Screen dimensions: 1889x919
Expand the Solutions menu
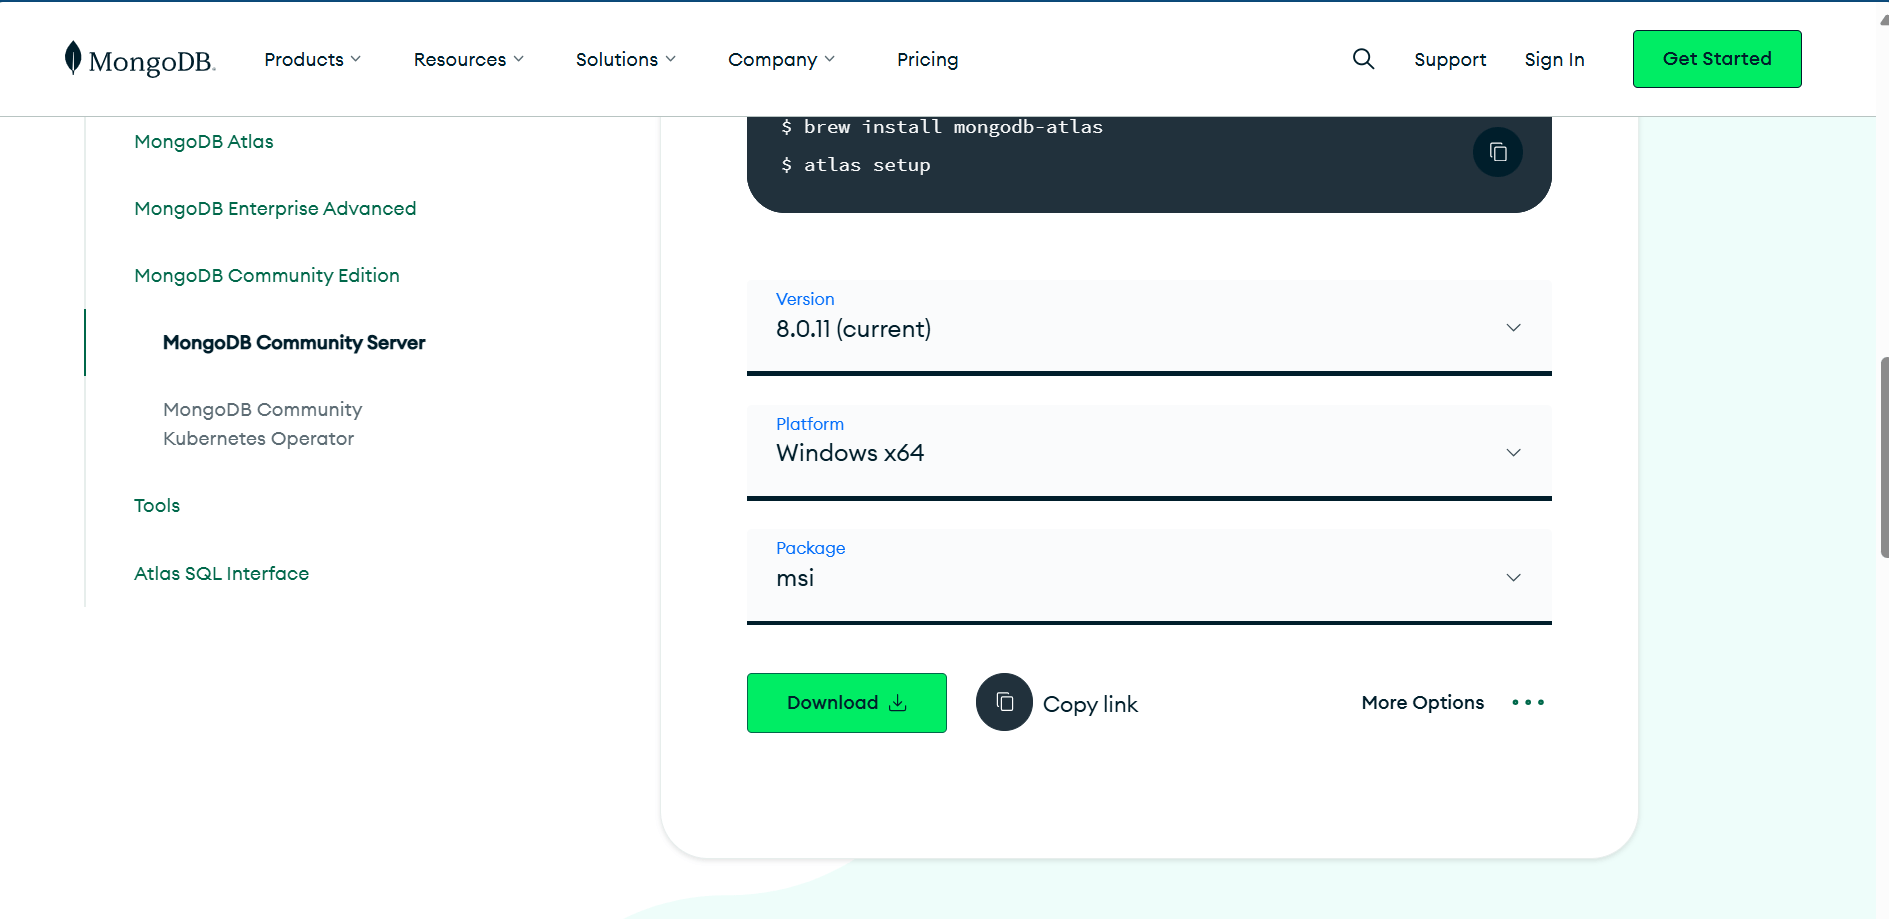pos(625,60)
